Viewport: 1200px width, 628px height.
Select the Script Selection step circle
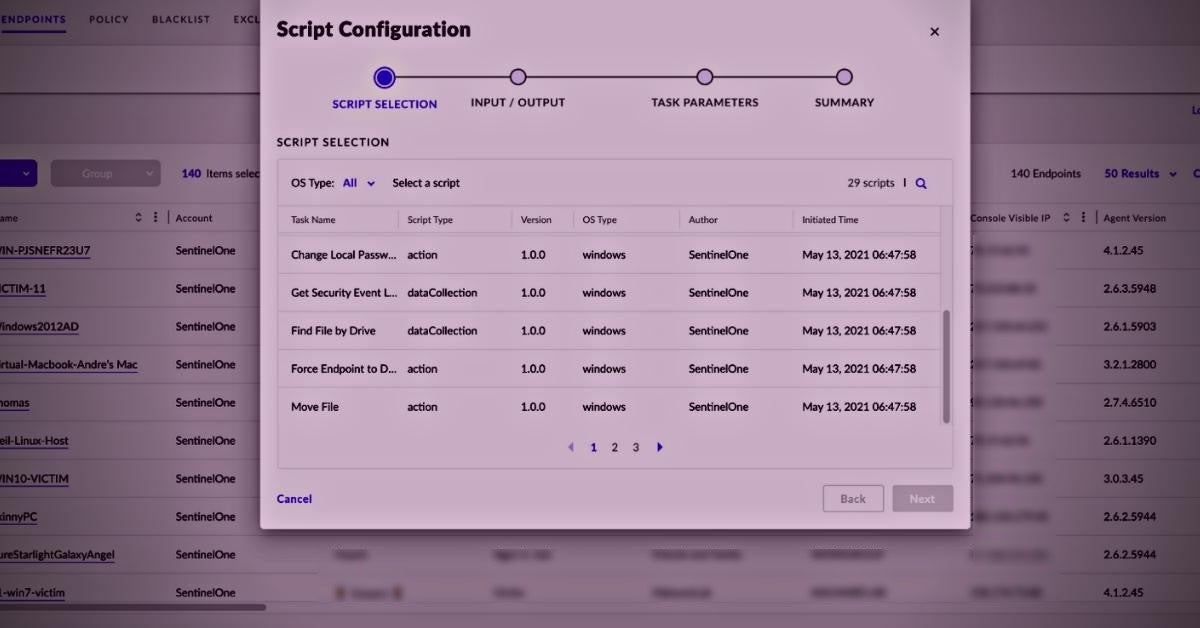click(384, 78)
